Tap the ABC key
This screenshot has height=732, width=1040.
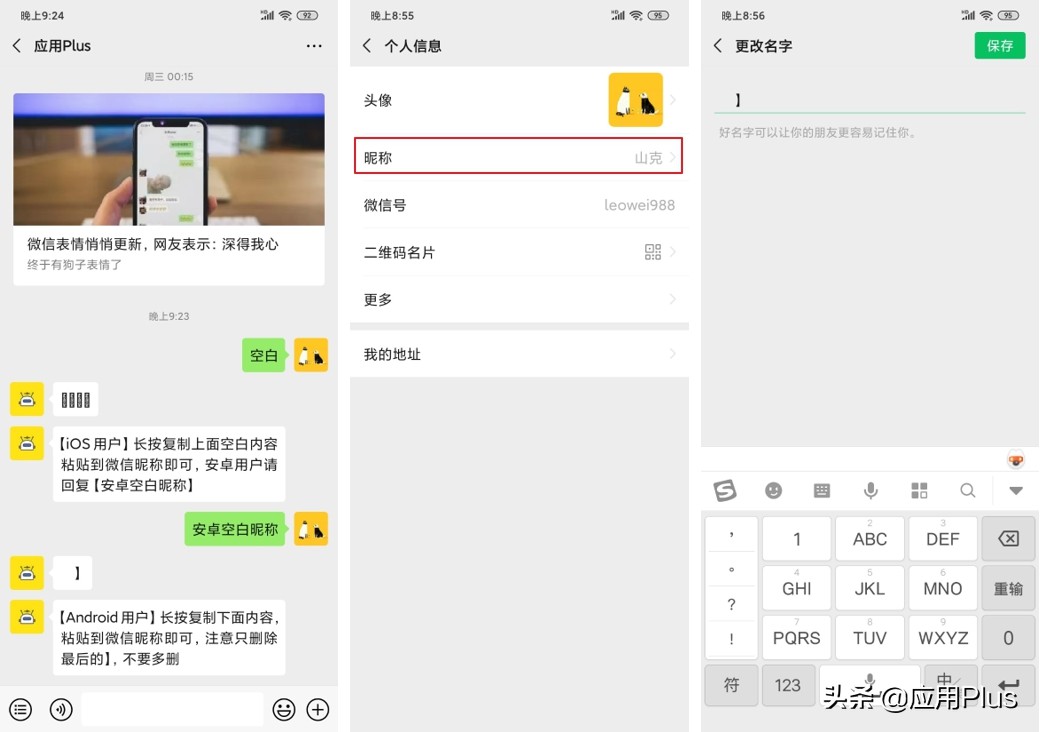(x=870, y=539)
